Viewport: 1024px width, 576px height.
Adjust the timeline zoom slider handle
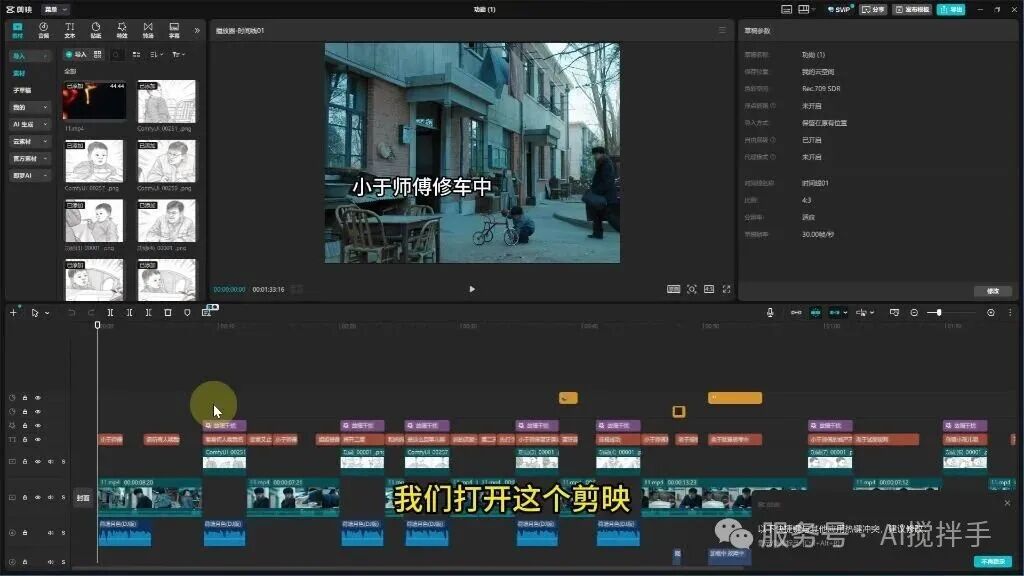[x=938, y=313]
